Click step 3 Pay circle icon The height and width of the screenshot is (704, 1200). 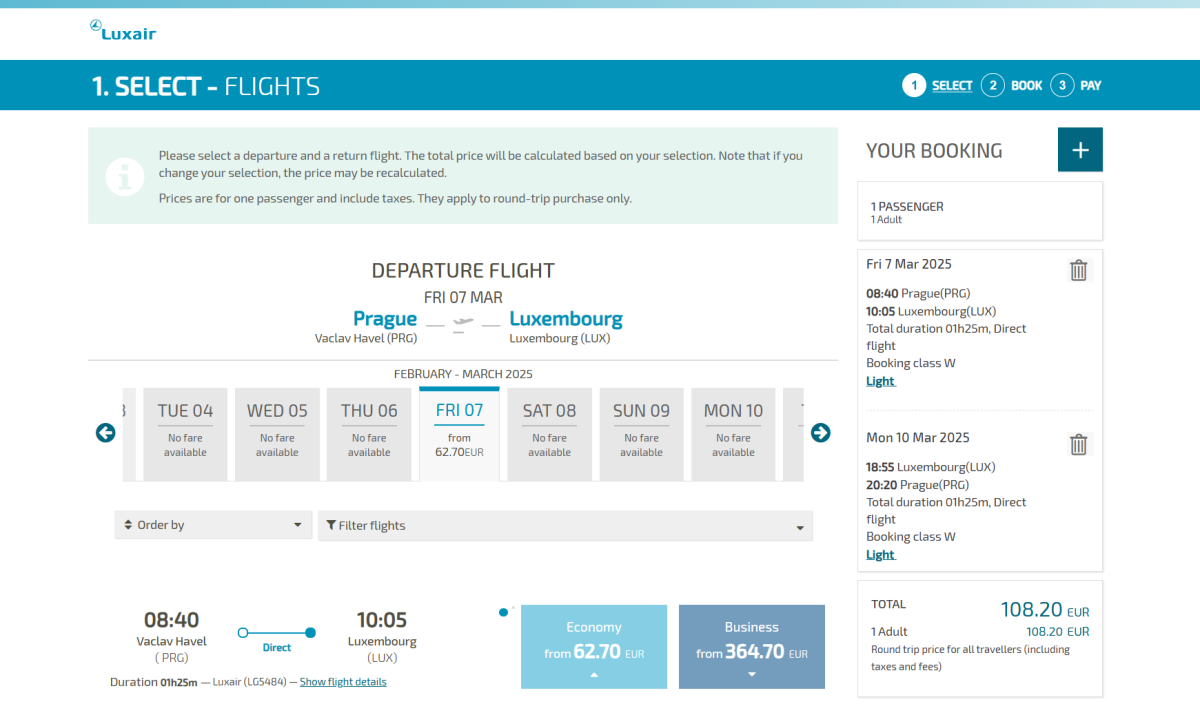(1062, 85)
